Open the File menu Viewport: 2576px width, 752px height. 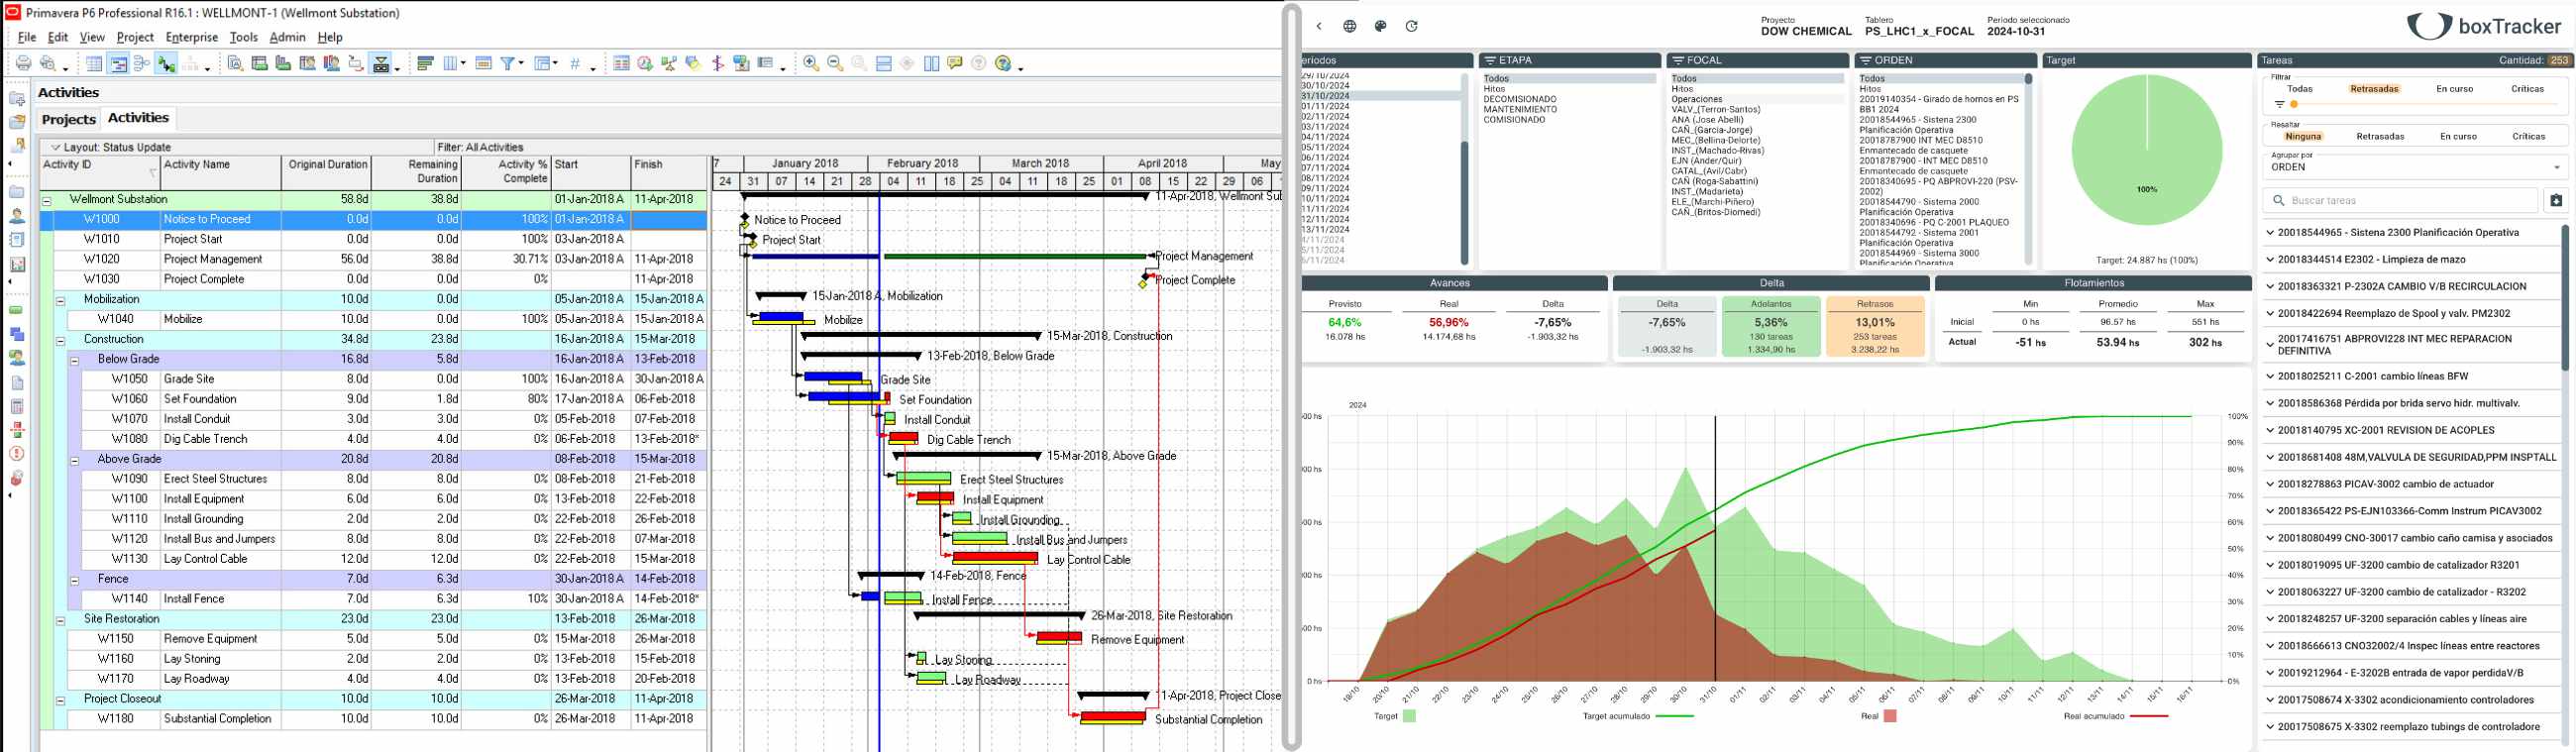pos(27,37)
